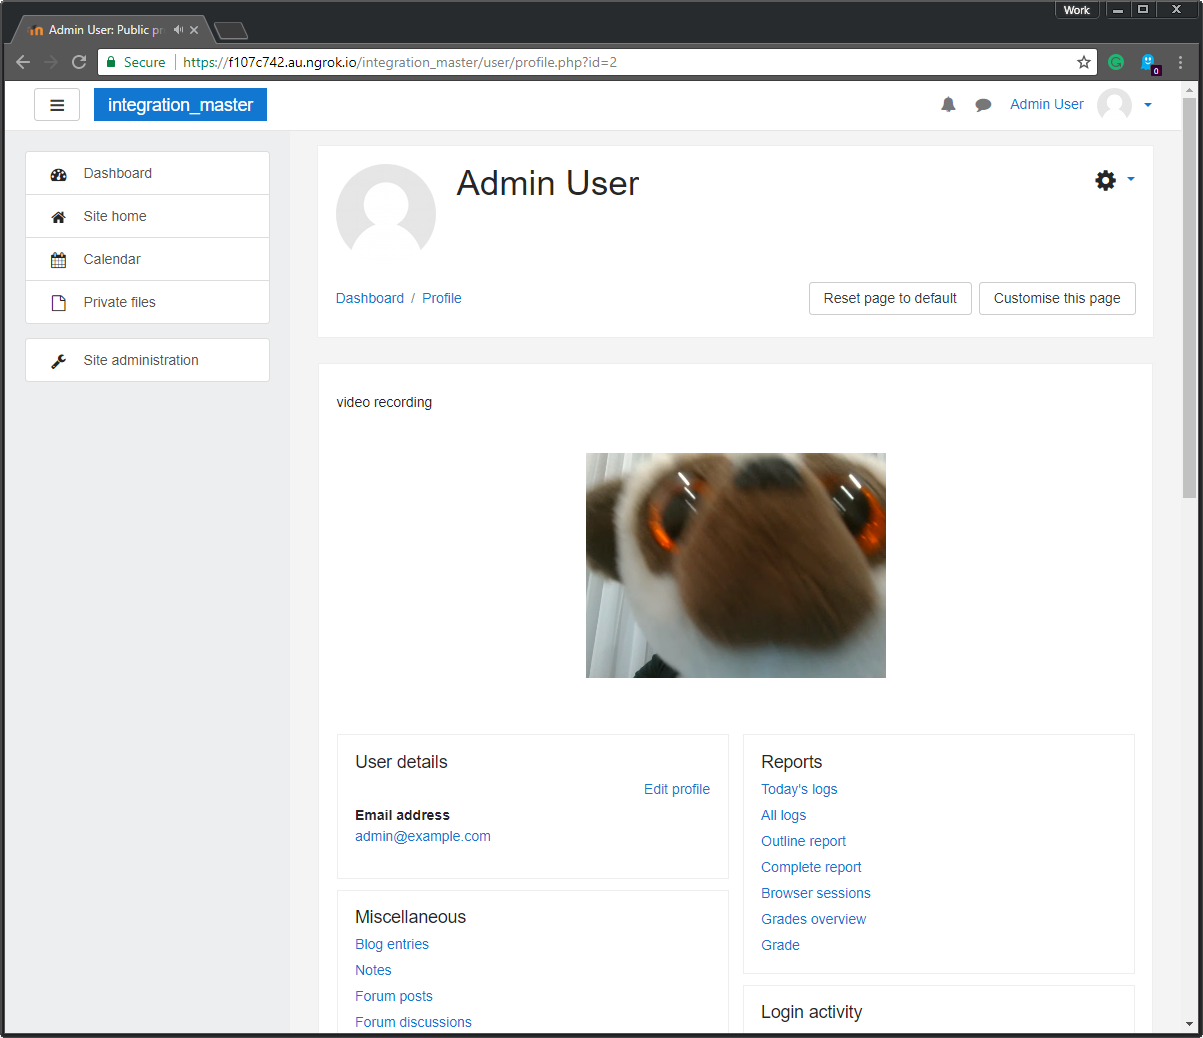This screenshot has width=1203, height=1038.
Task: Open Forum discussions link
Action: pyautogui.click(x=413, y=1022)
